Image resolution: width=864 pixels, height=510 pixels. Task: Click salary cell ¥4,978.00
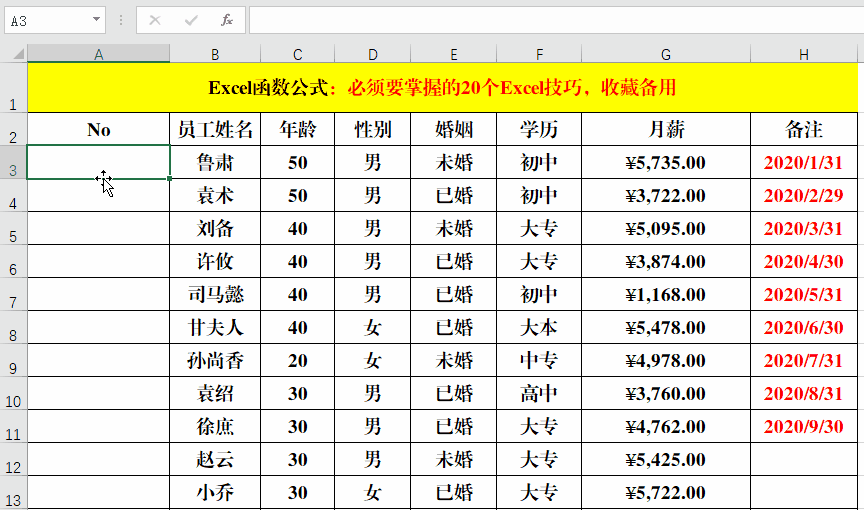[666, 361]
